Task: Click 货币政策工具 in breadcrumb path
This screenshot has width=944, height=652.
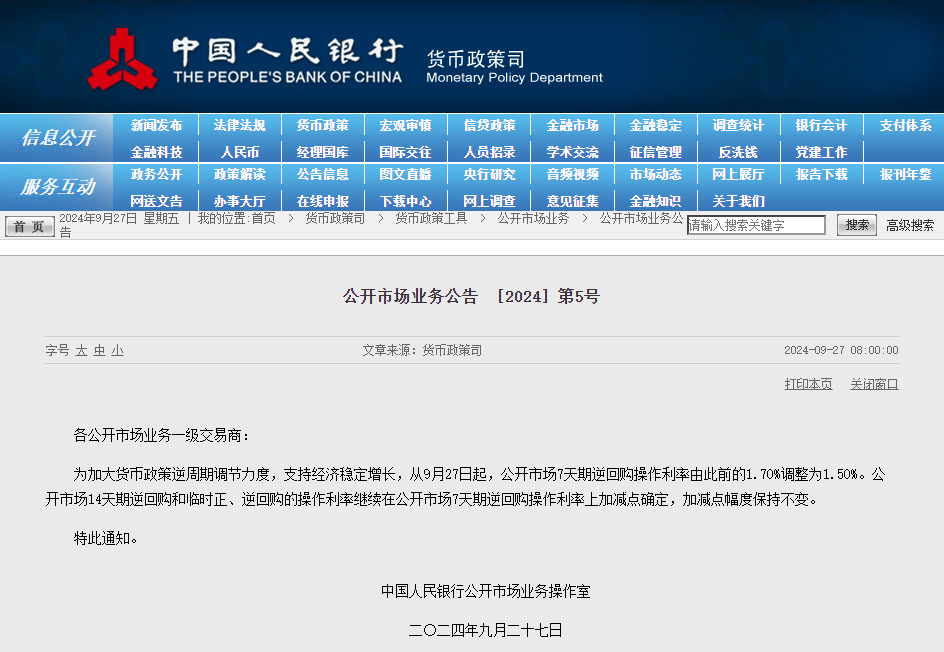Action: [431, 218]
